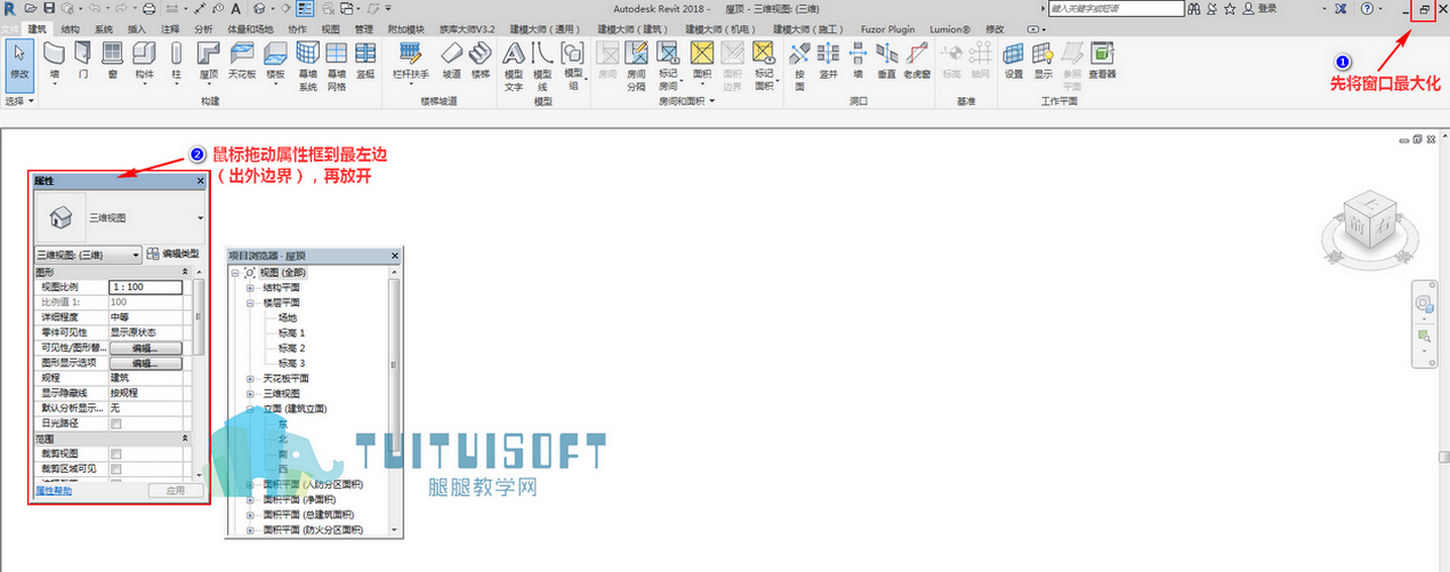Toggle the 裁剪区域可见 checkbox
This screenshot has height=572, width=1450.
point(116,469)
